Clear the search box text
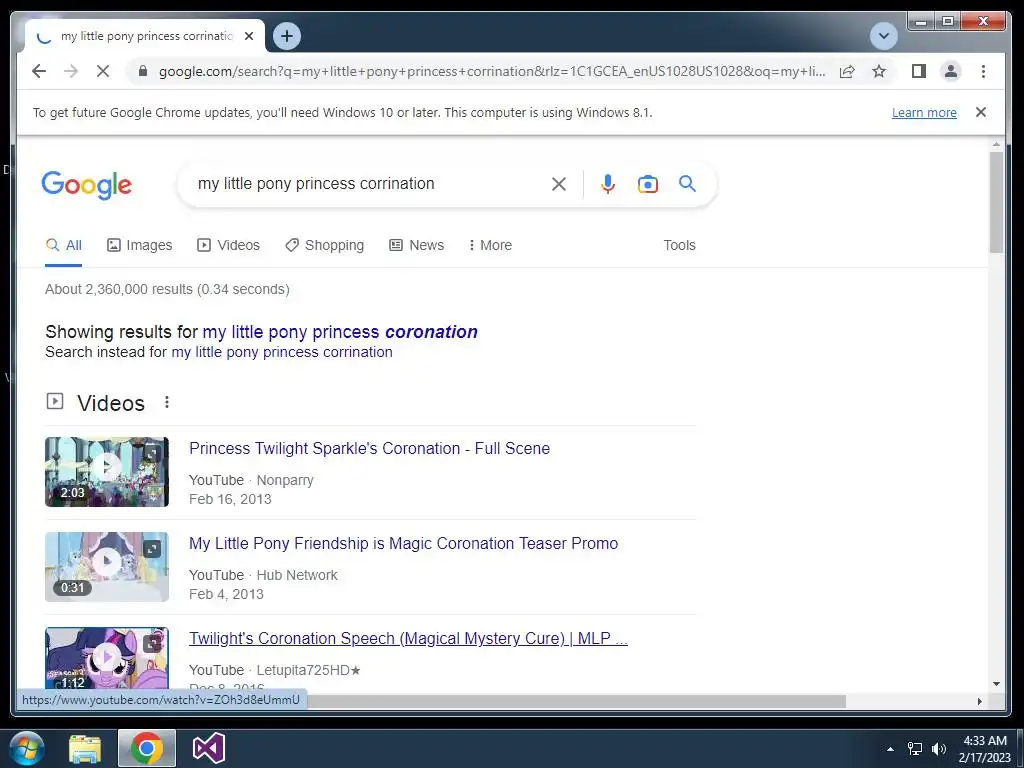This screenshot has width=1024, height=768. pyautogui.click(x=558, y=184)
